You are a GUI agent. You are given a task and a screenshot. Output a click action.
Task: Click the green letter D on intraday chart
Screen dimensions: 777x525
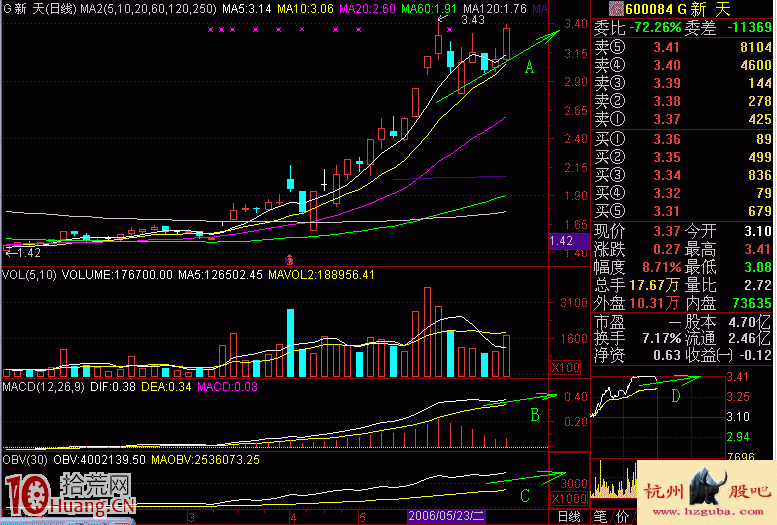pos(677,397)
